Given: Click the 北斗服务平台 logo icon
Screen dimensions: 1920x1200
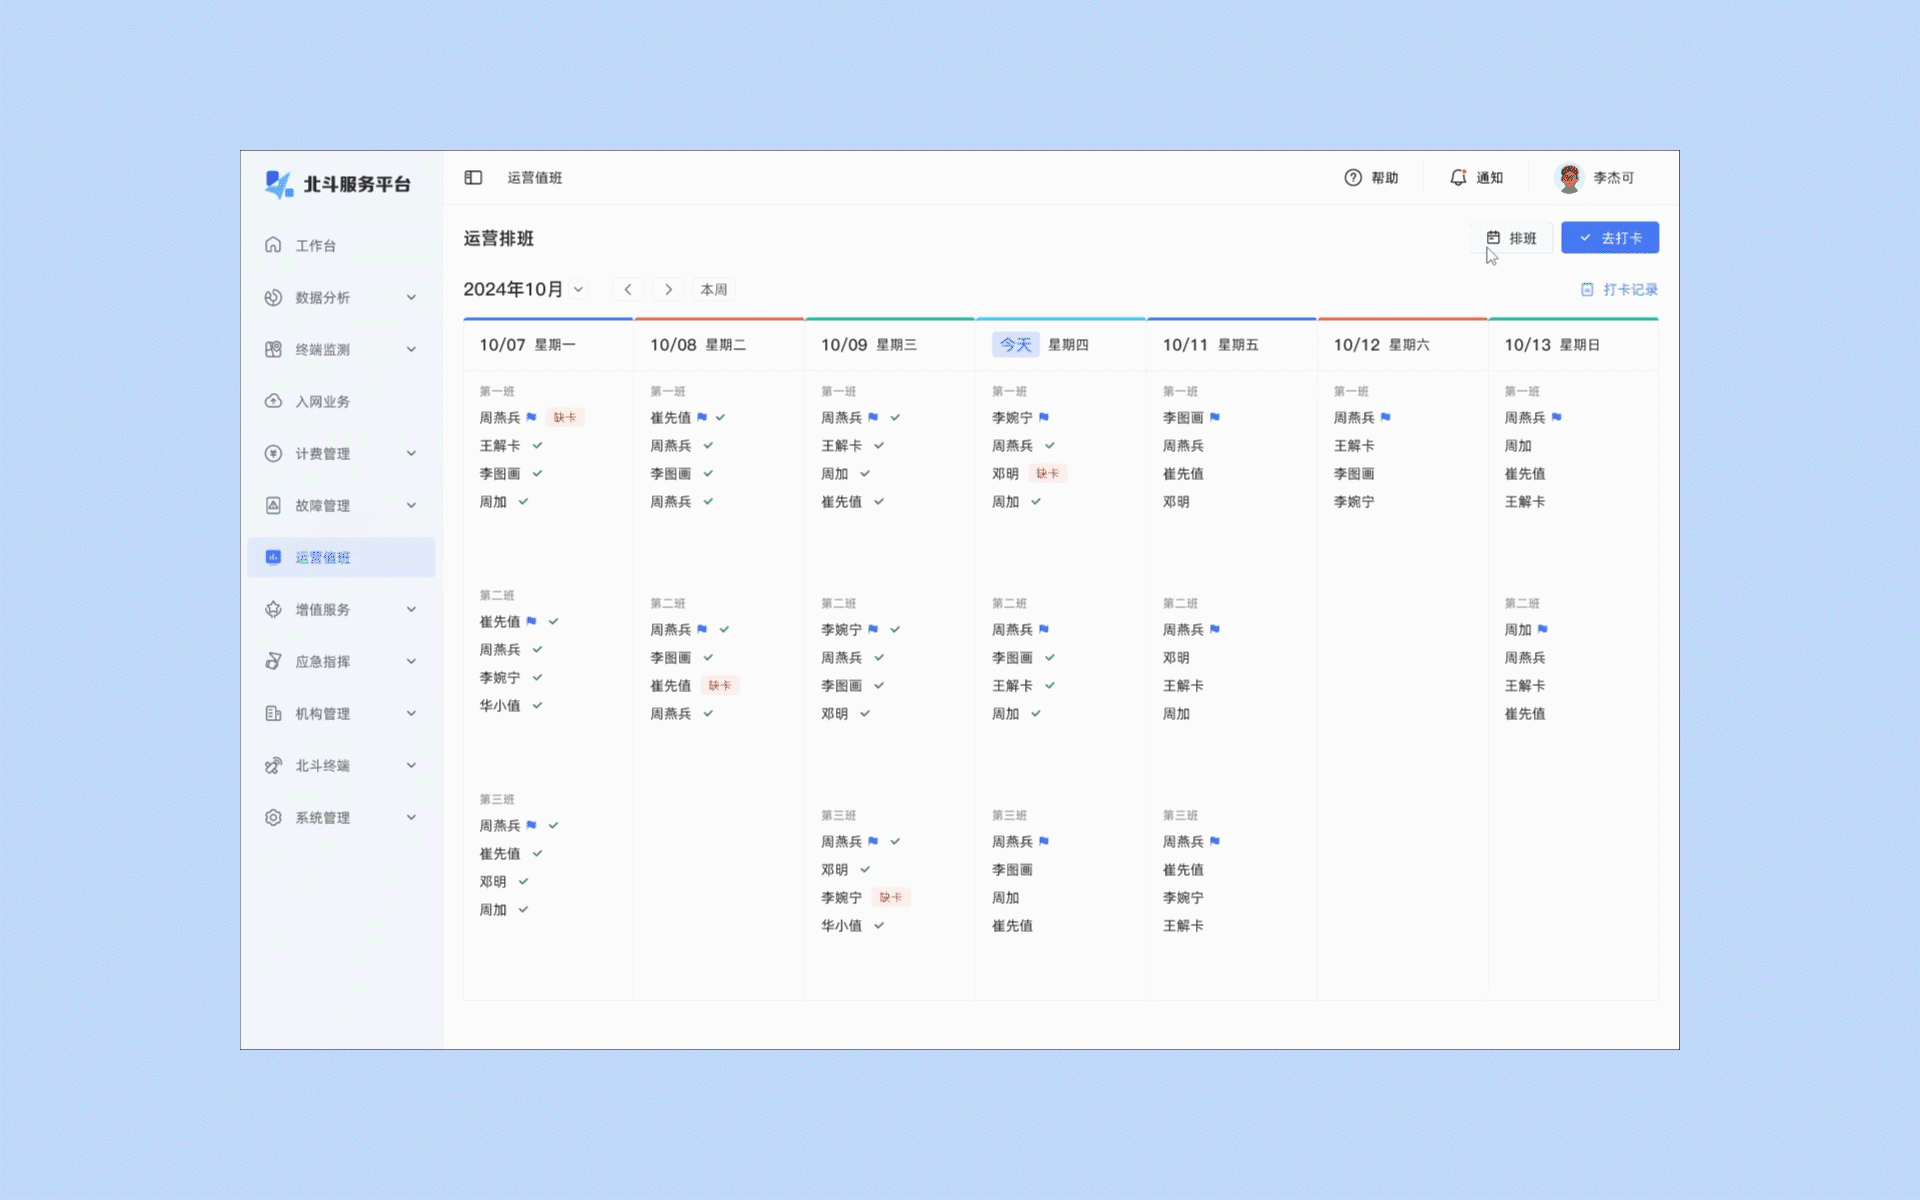Looking at the screenshot, I should point(279,184).
